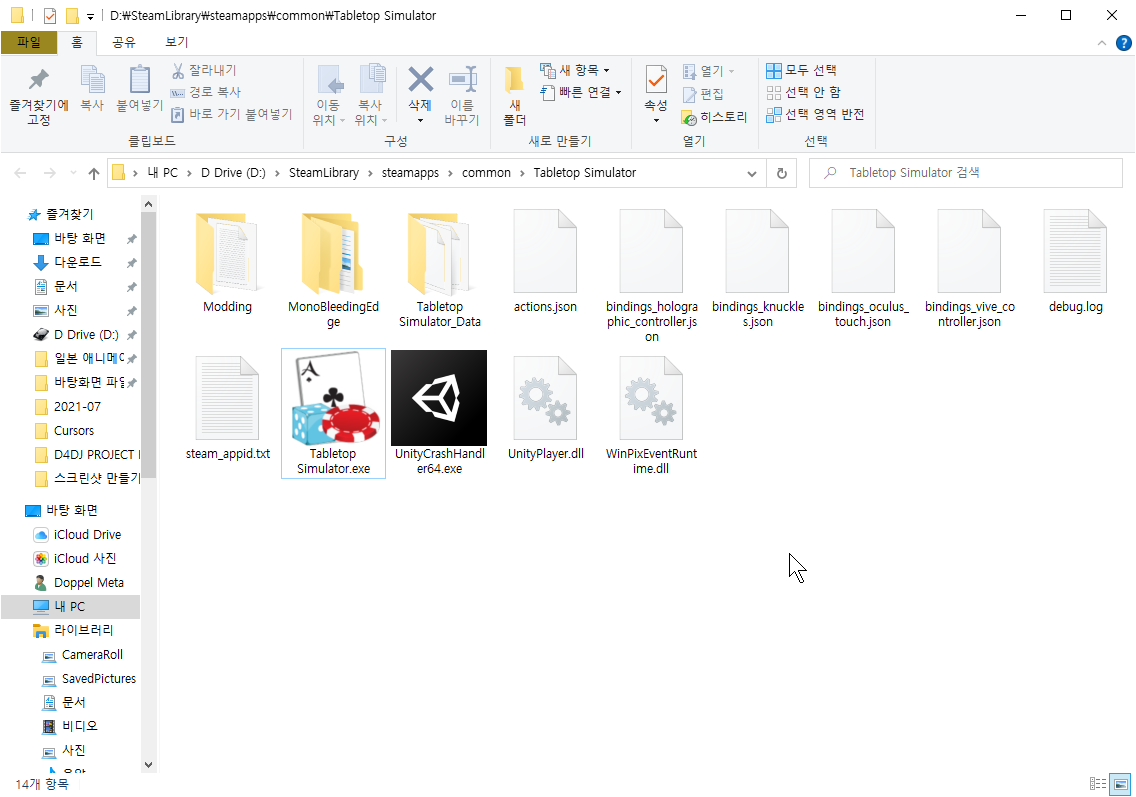Create a New folder (새 폴더)
1136x797 pixels.
pyautogui.click(x=514, y=96)
